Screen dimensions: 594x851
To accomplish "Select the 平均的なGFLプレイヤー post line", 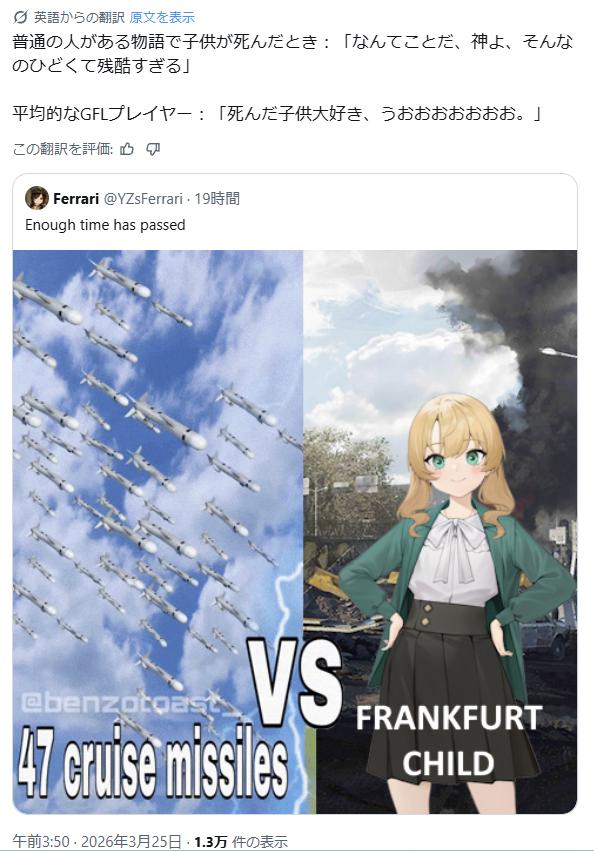I will click(x=277, y=113).
